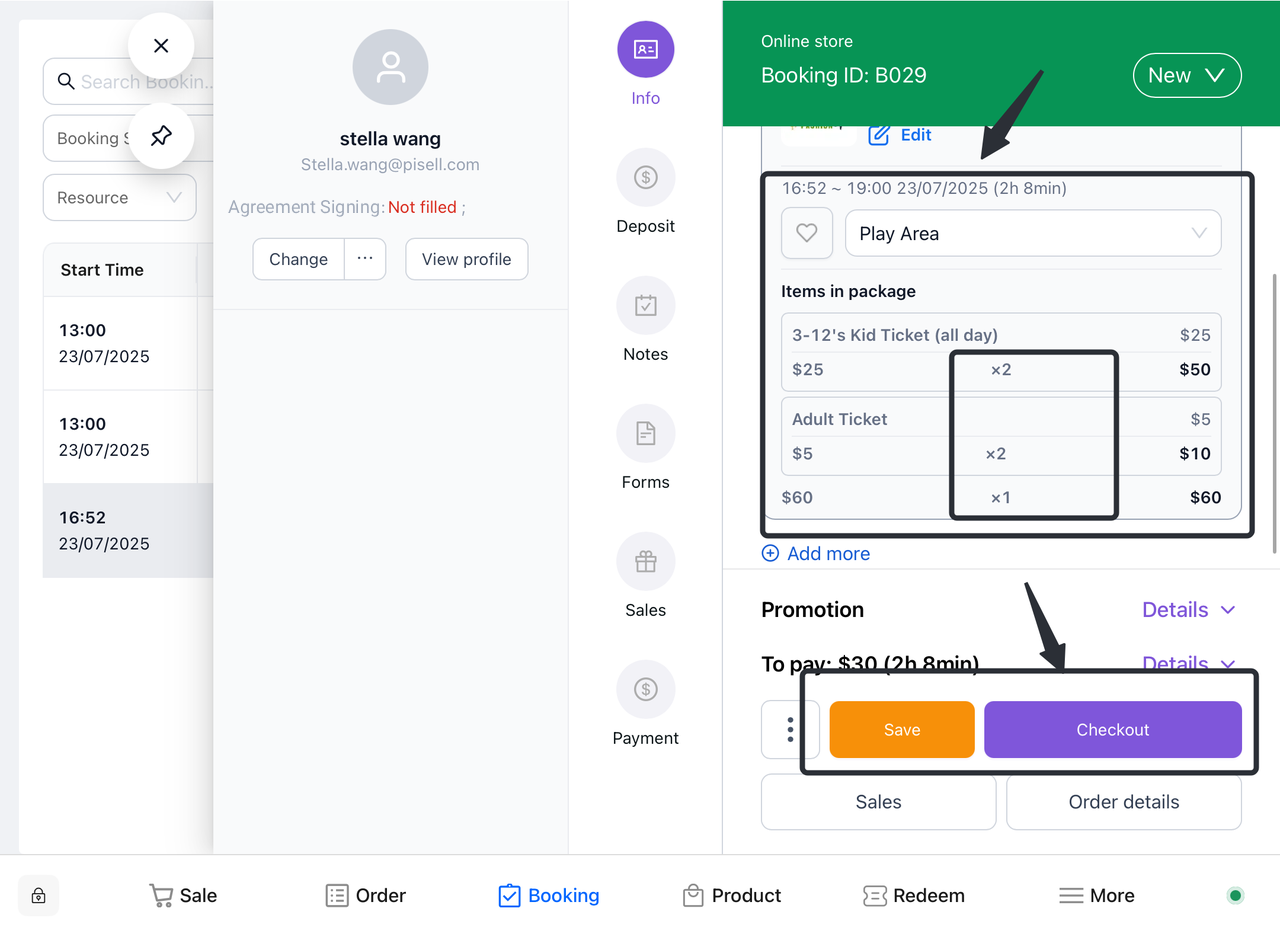Open the New booking status dropdown
The width and height of the screenshot is (1280, 937).
[x=1186, y=76]
